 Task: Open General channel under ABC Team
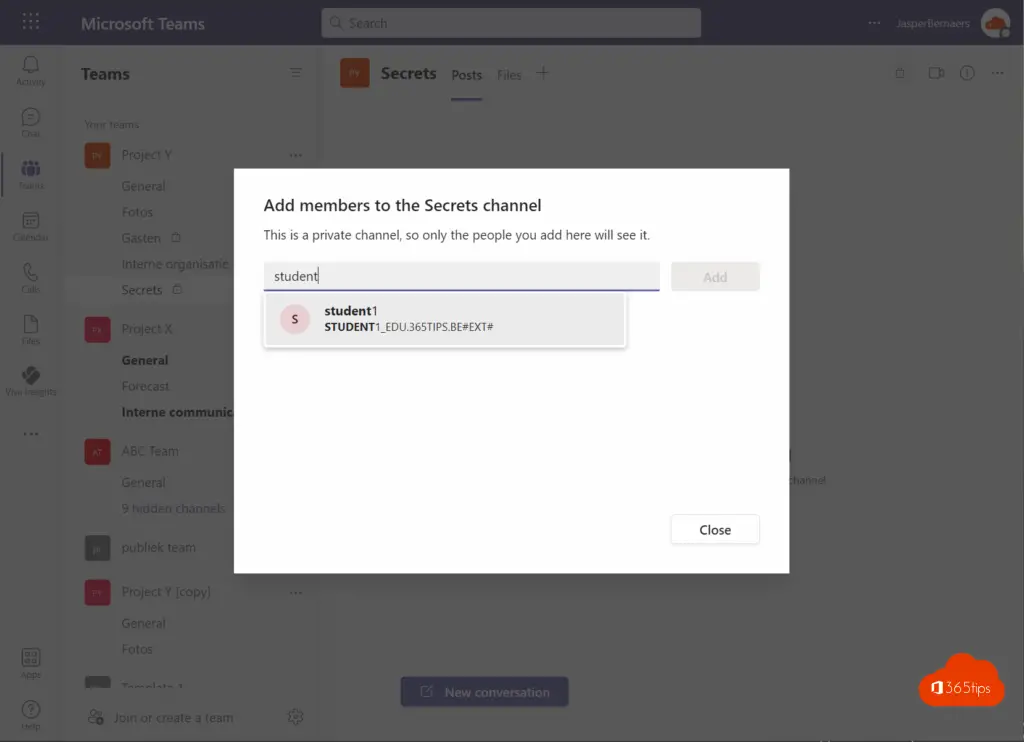point(143,483)
